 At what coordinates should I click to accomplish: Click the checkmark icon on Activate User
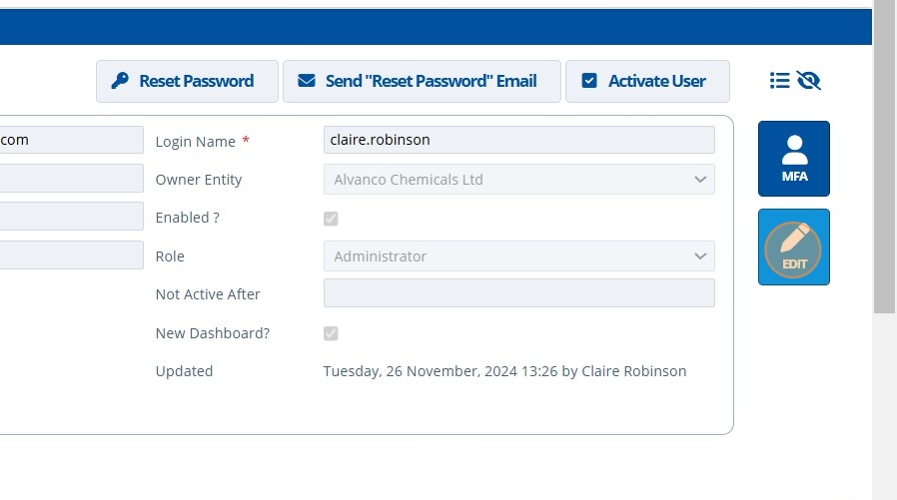tap(590, 81)
